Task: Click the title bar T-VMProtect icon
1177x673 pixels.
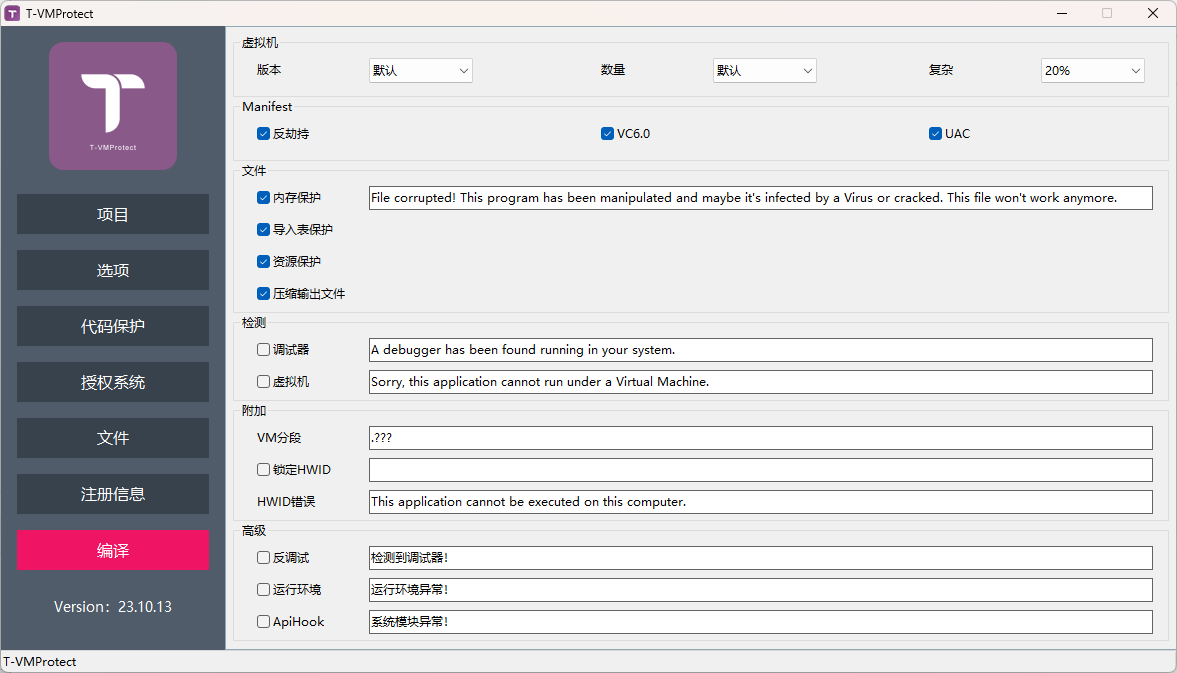Action: [x=13, y=14]
